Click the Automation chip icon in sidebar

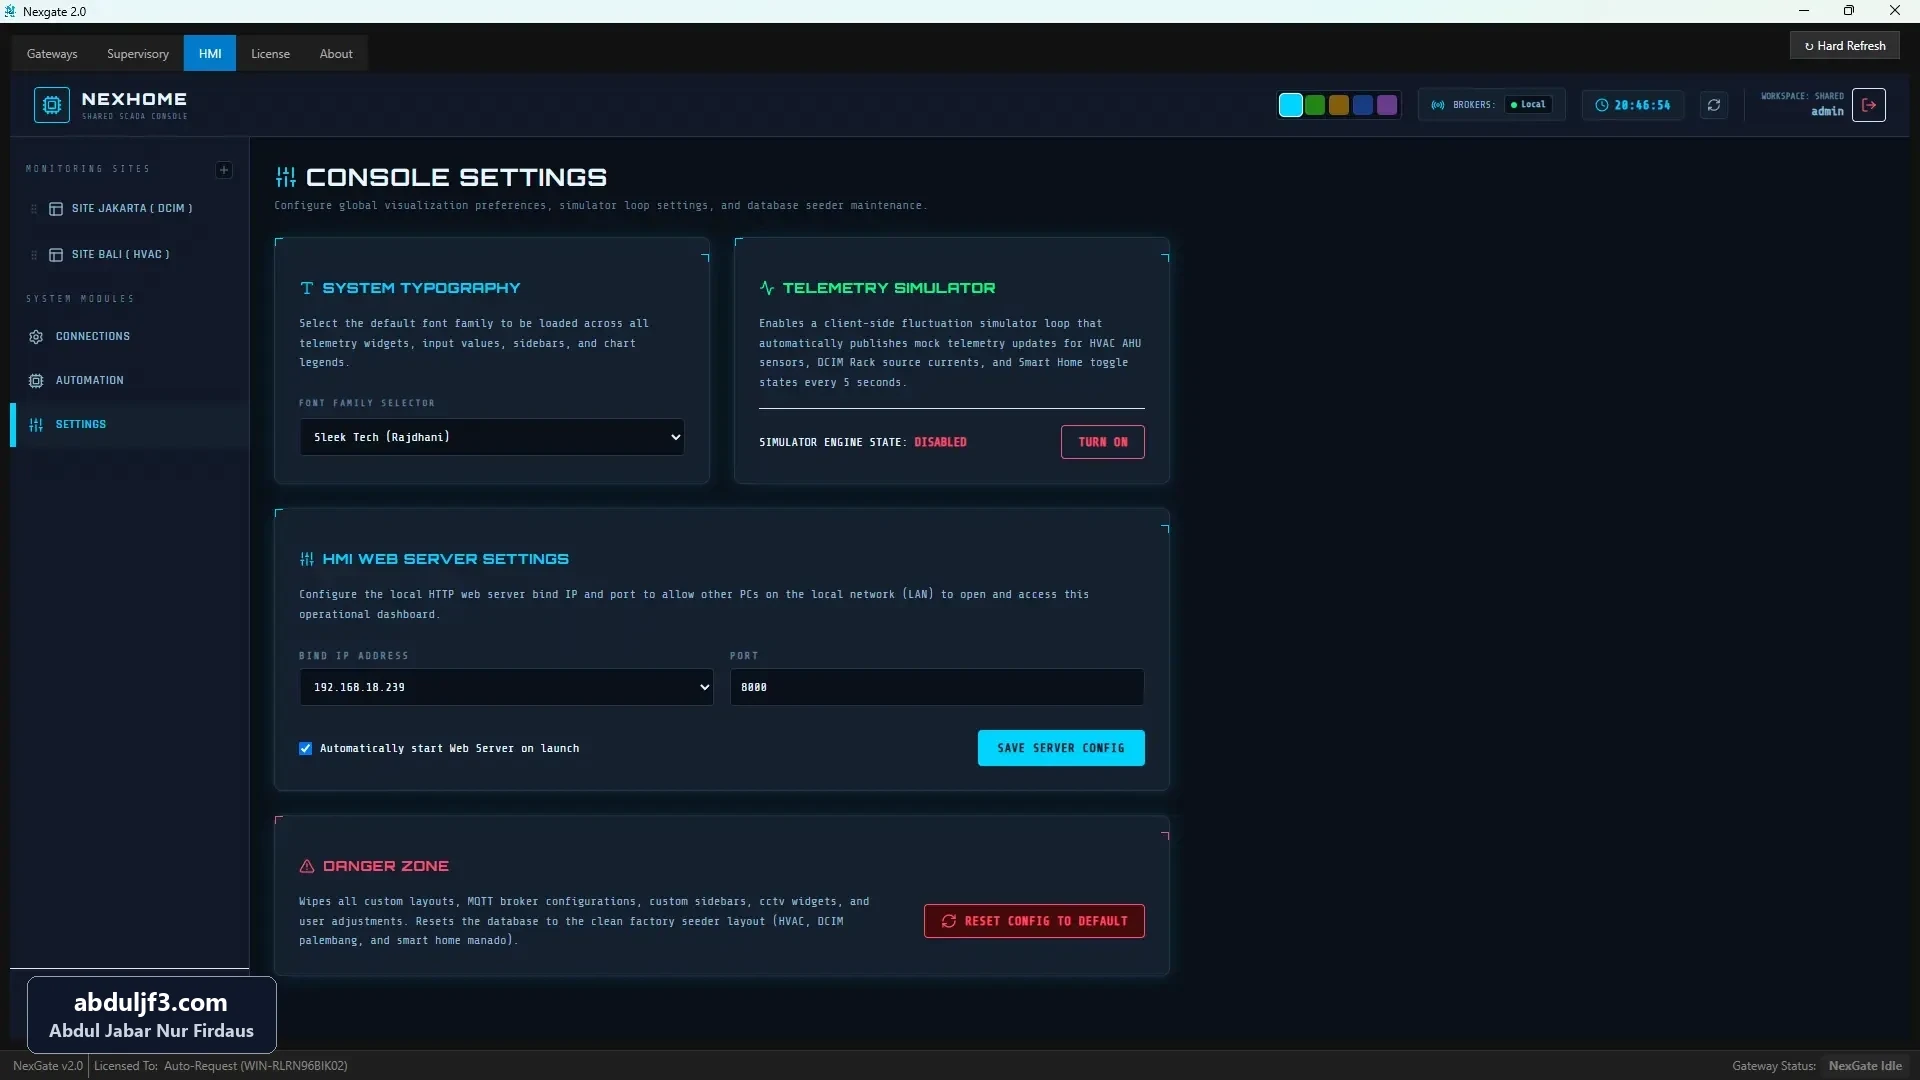click(36, 381)
